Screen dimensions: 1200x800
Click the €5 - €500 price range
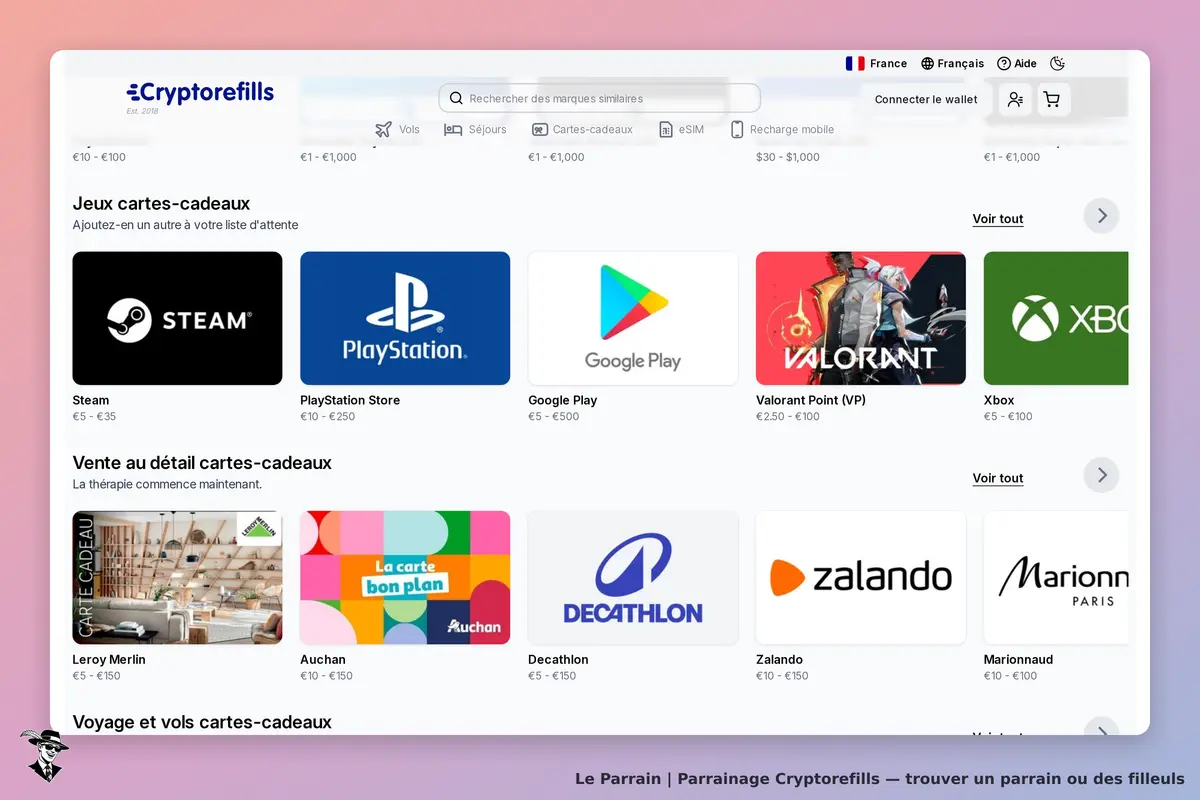[x=554, y=416]
